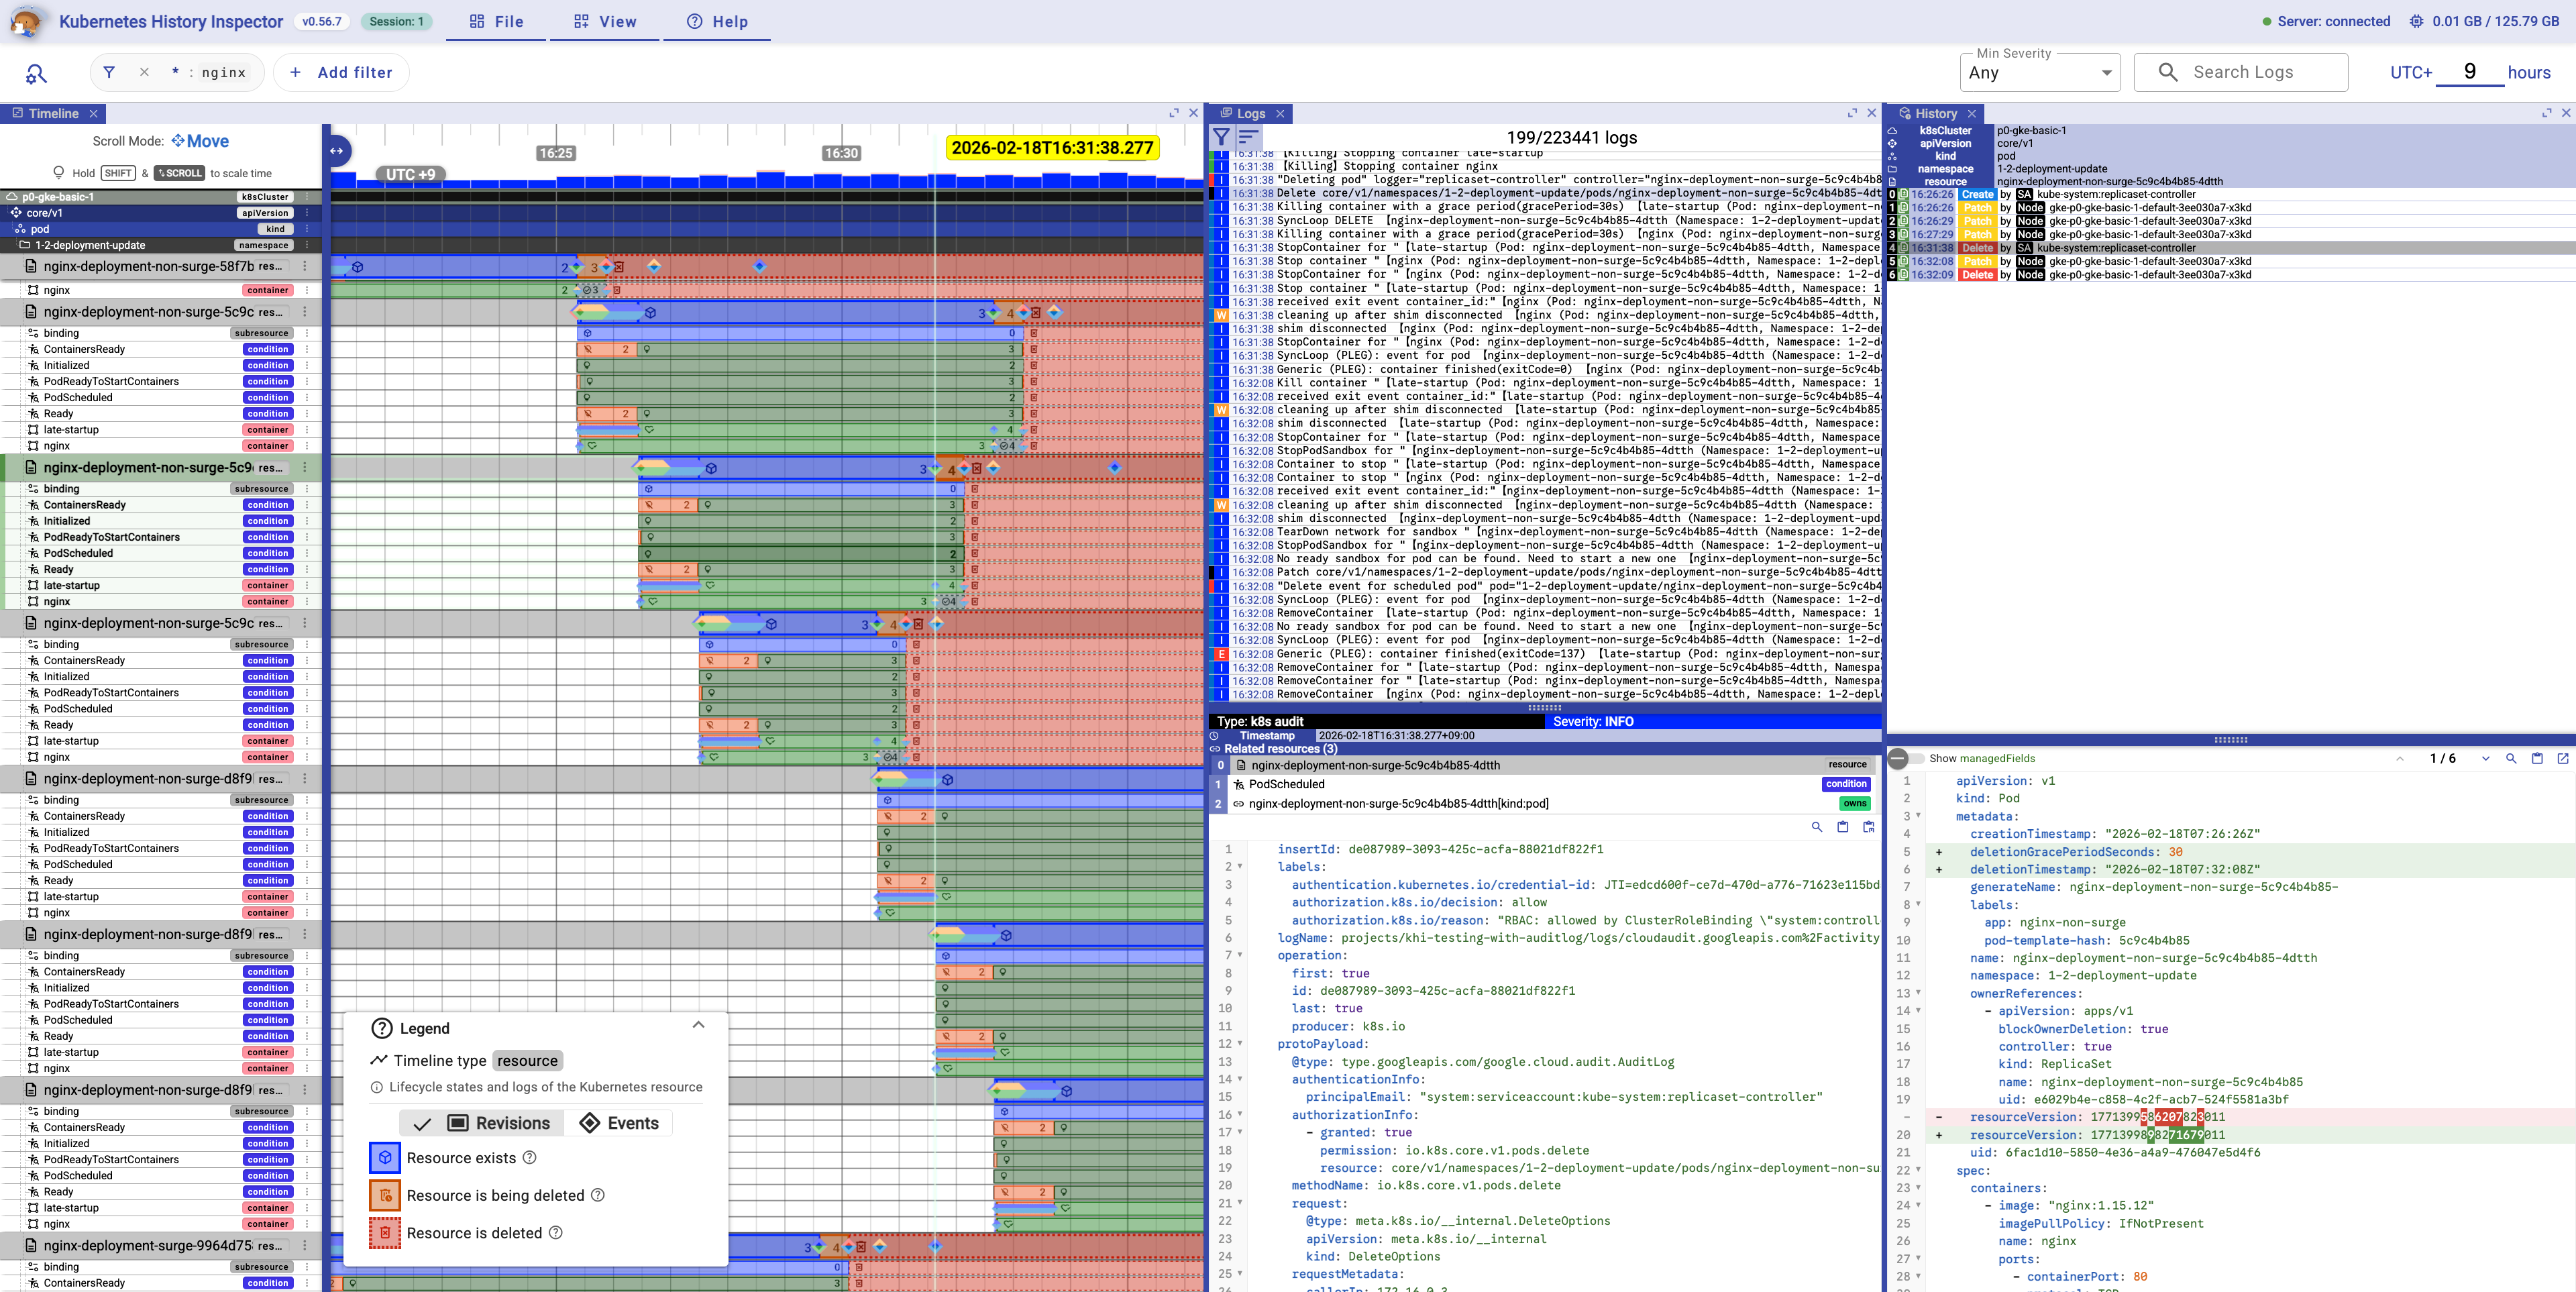Open the Help menu
The image size is (2576, 1292).
[717, 21]
